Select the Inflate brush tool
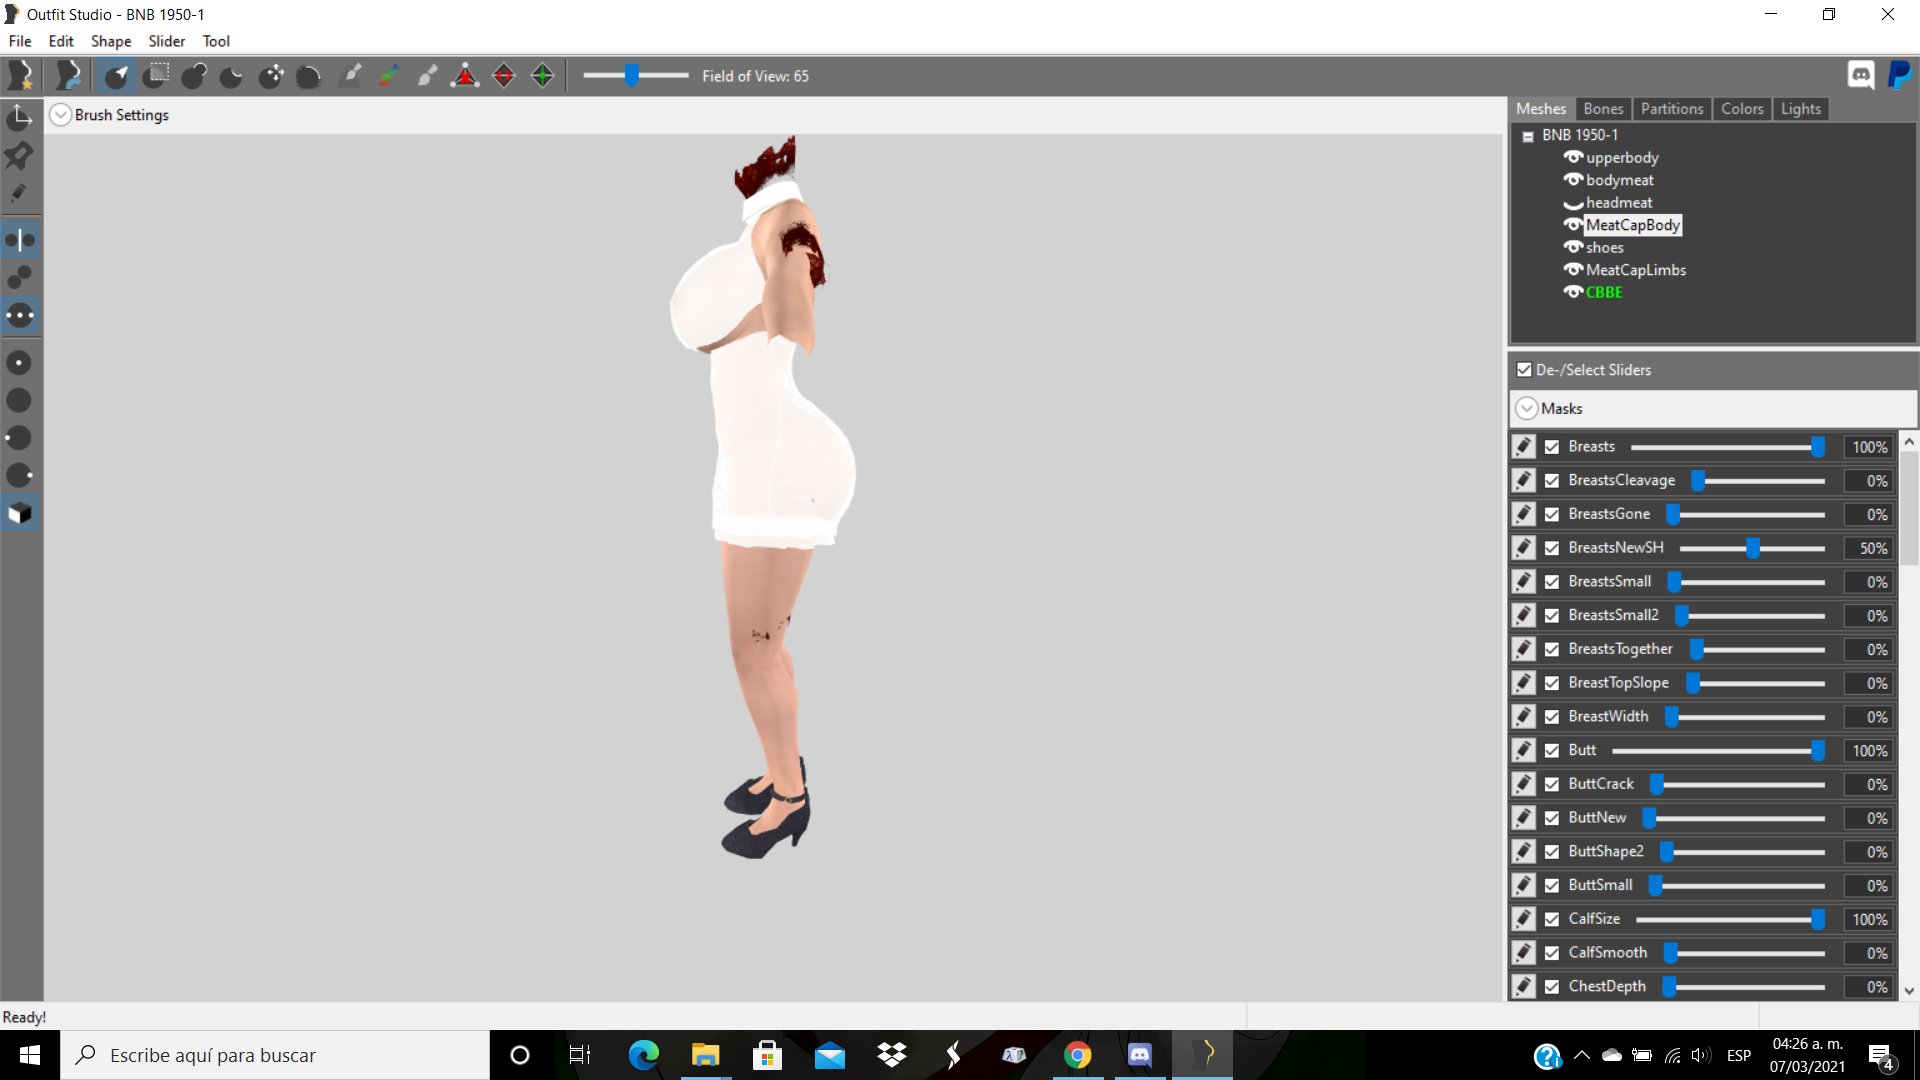1920x1080 pixels. point(193,76)
